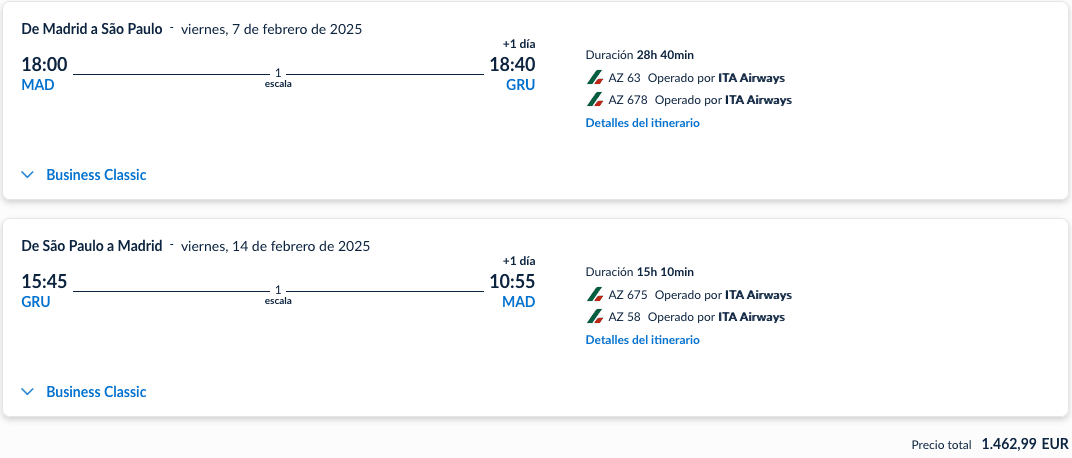Select GRU departure airport code under 15:45
Viewport: 1072px width, 458px height.
[x=36, y=302]
